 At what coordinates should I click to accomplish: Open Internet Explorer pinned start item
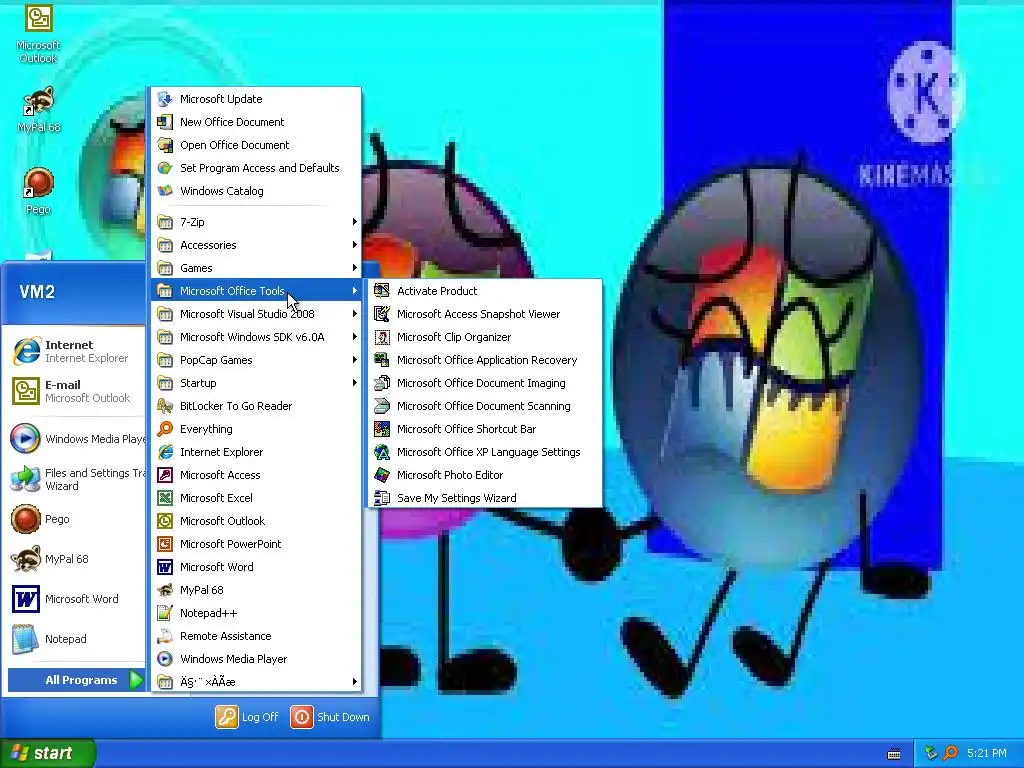tap(76, 351)
